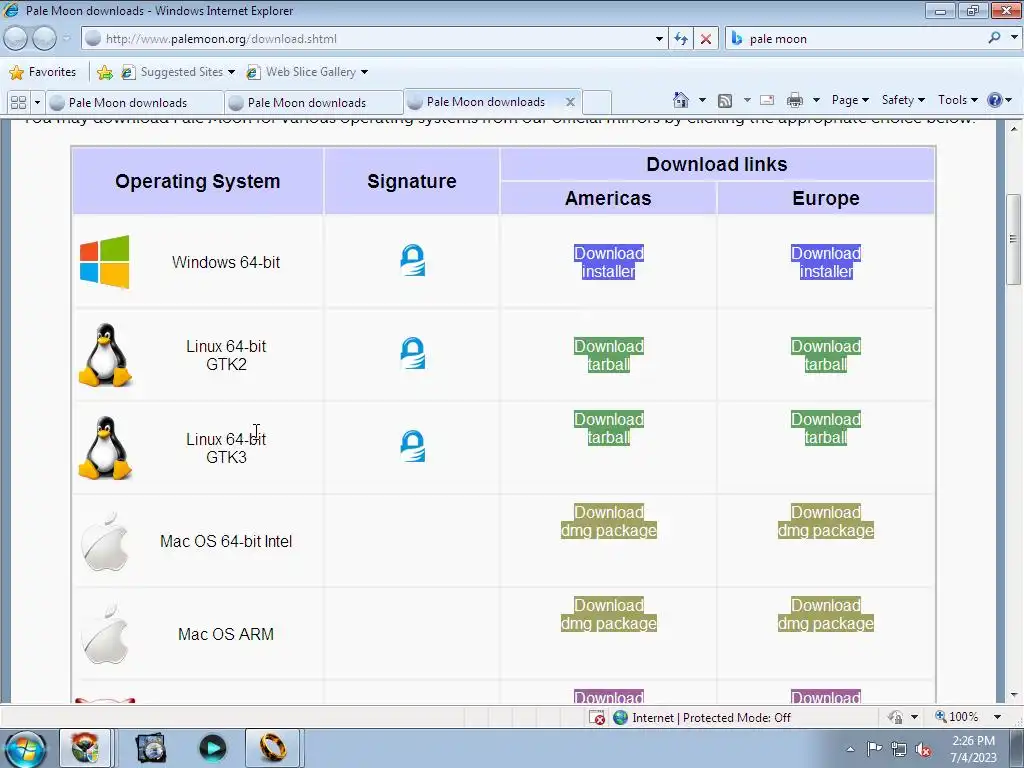
Task: Open the Print dropdown arrow
Action: [816, 100]
